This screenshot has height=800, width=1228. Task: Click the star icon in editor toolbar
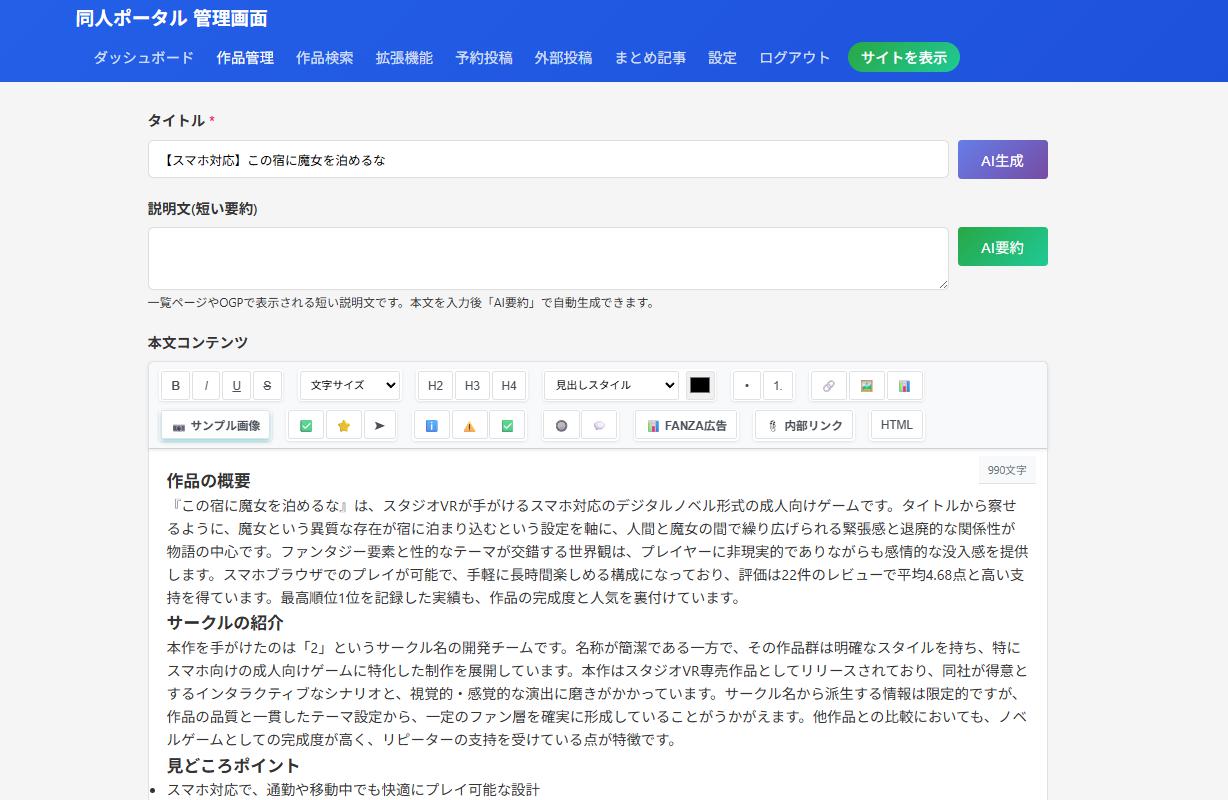(343, 425)
